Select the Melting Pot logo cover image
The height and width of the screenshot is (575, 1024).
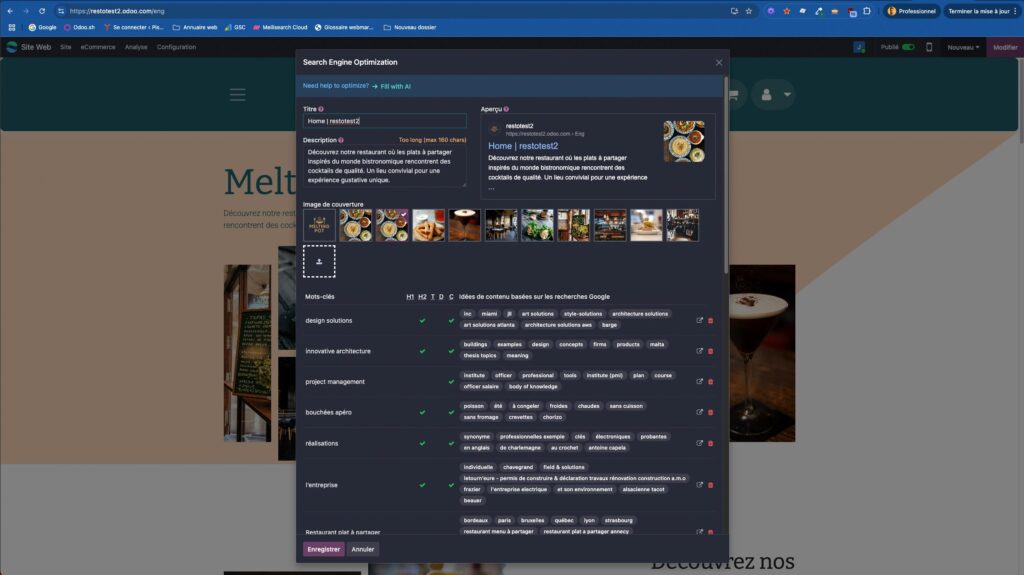pos(319,225)
